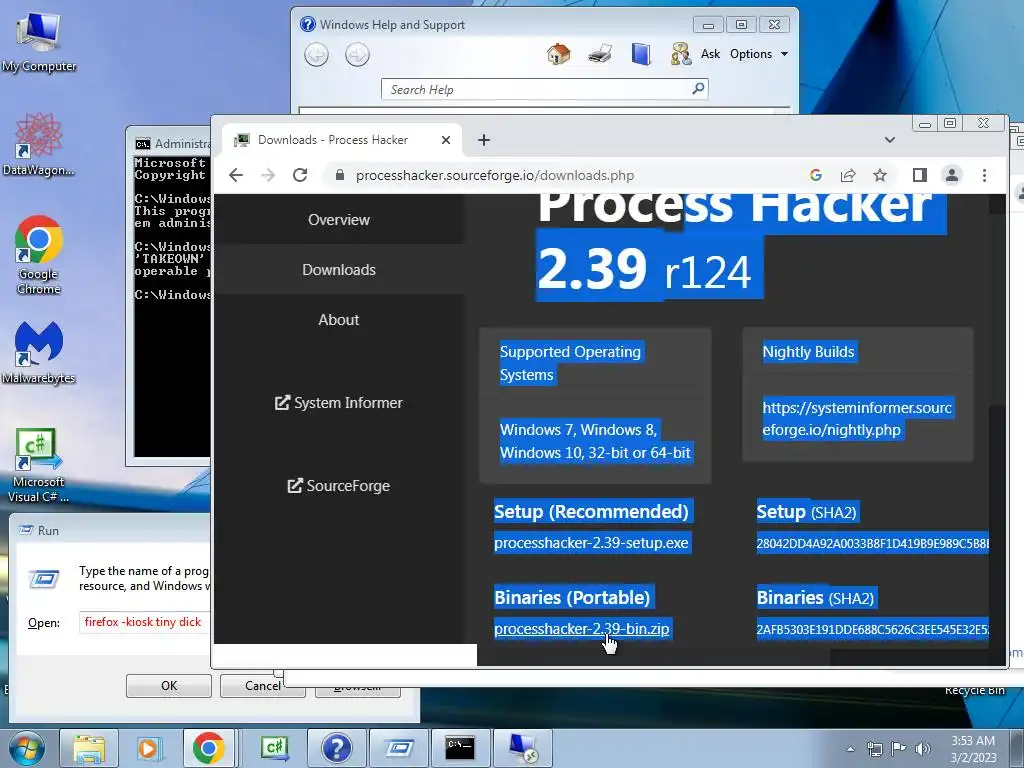Open a new Chrome tab

[x=484, y=140]
